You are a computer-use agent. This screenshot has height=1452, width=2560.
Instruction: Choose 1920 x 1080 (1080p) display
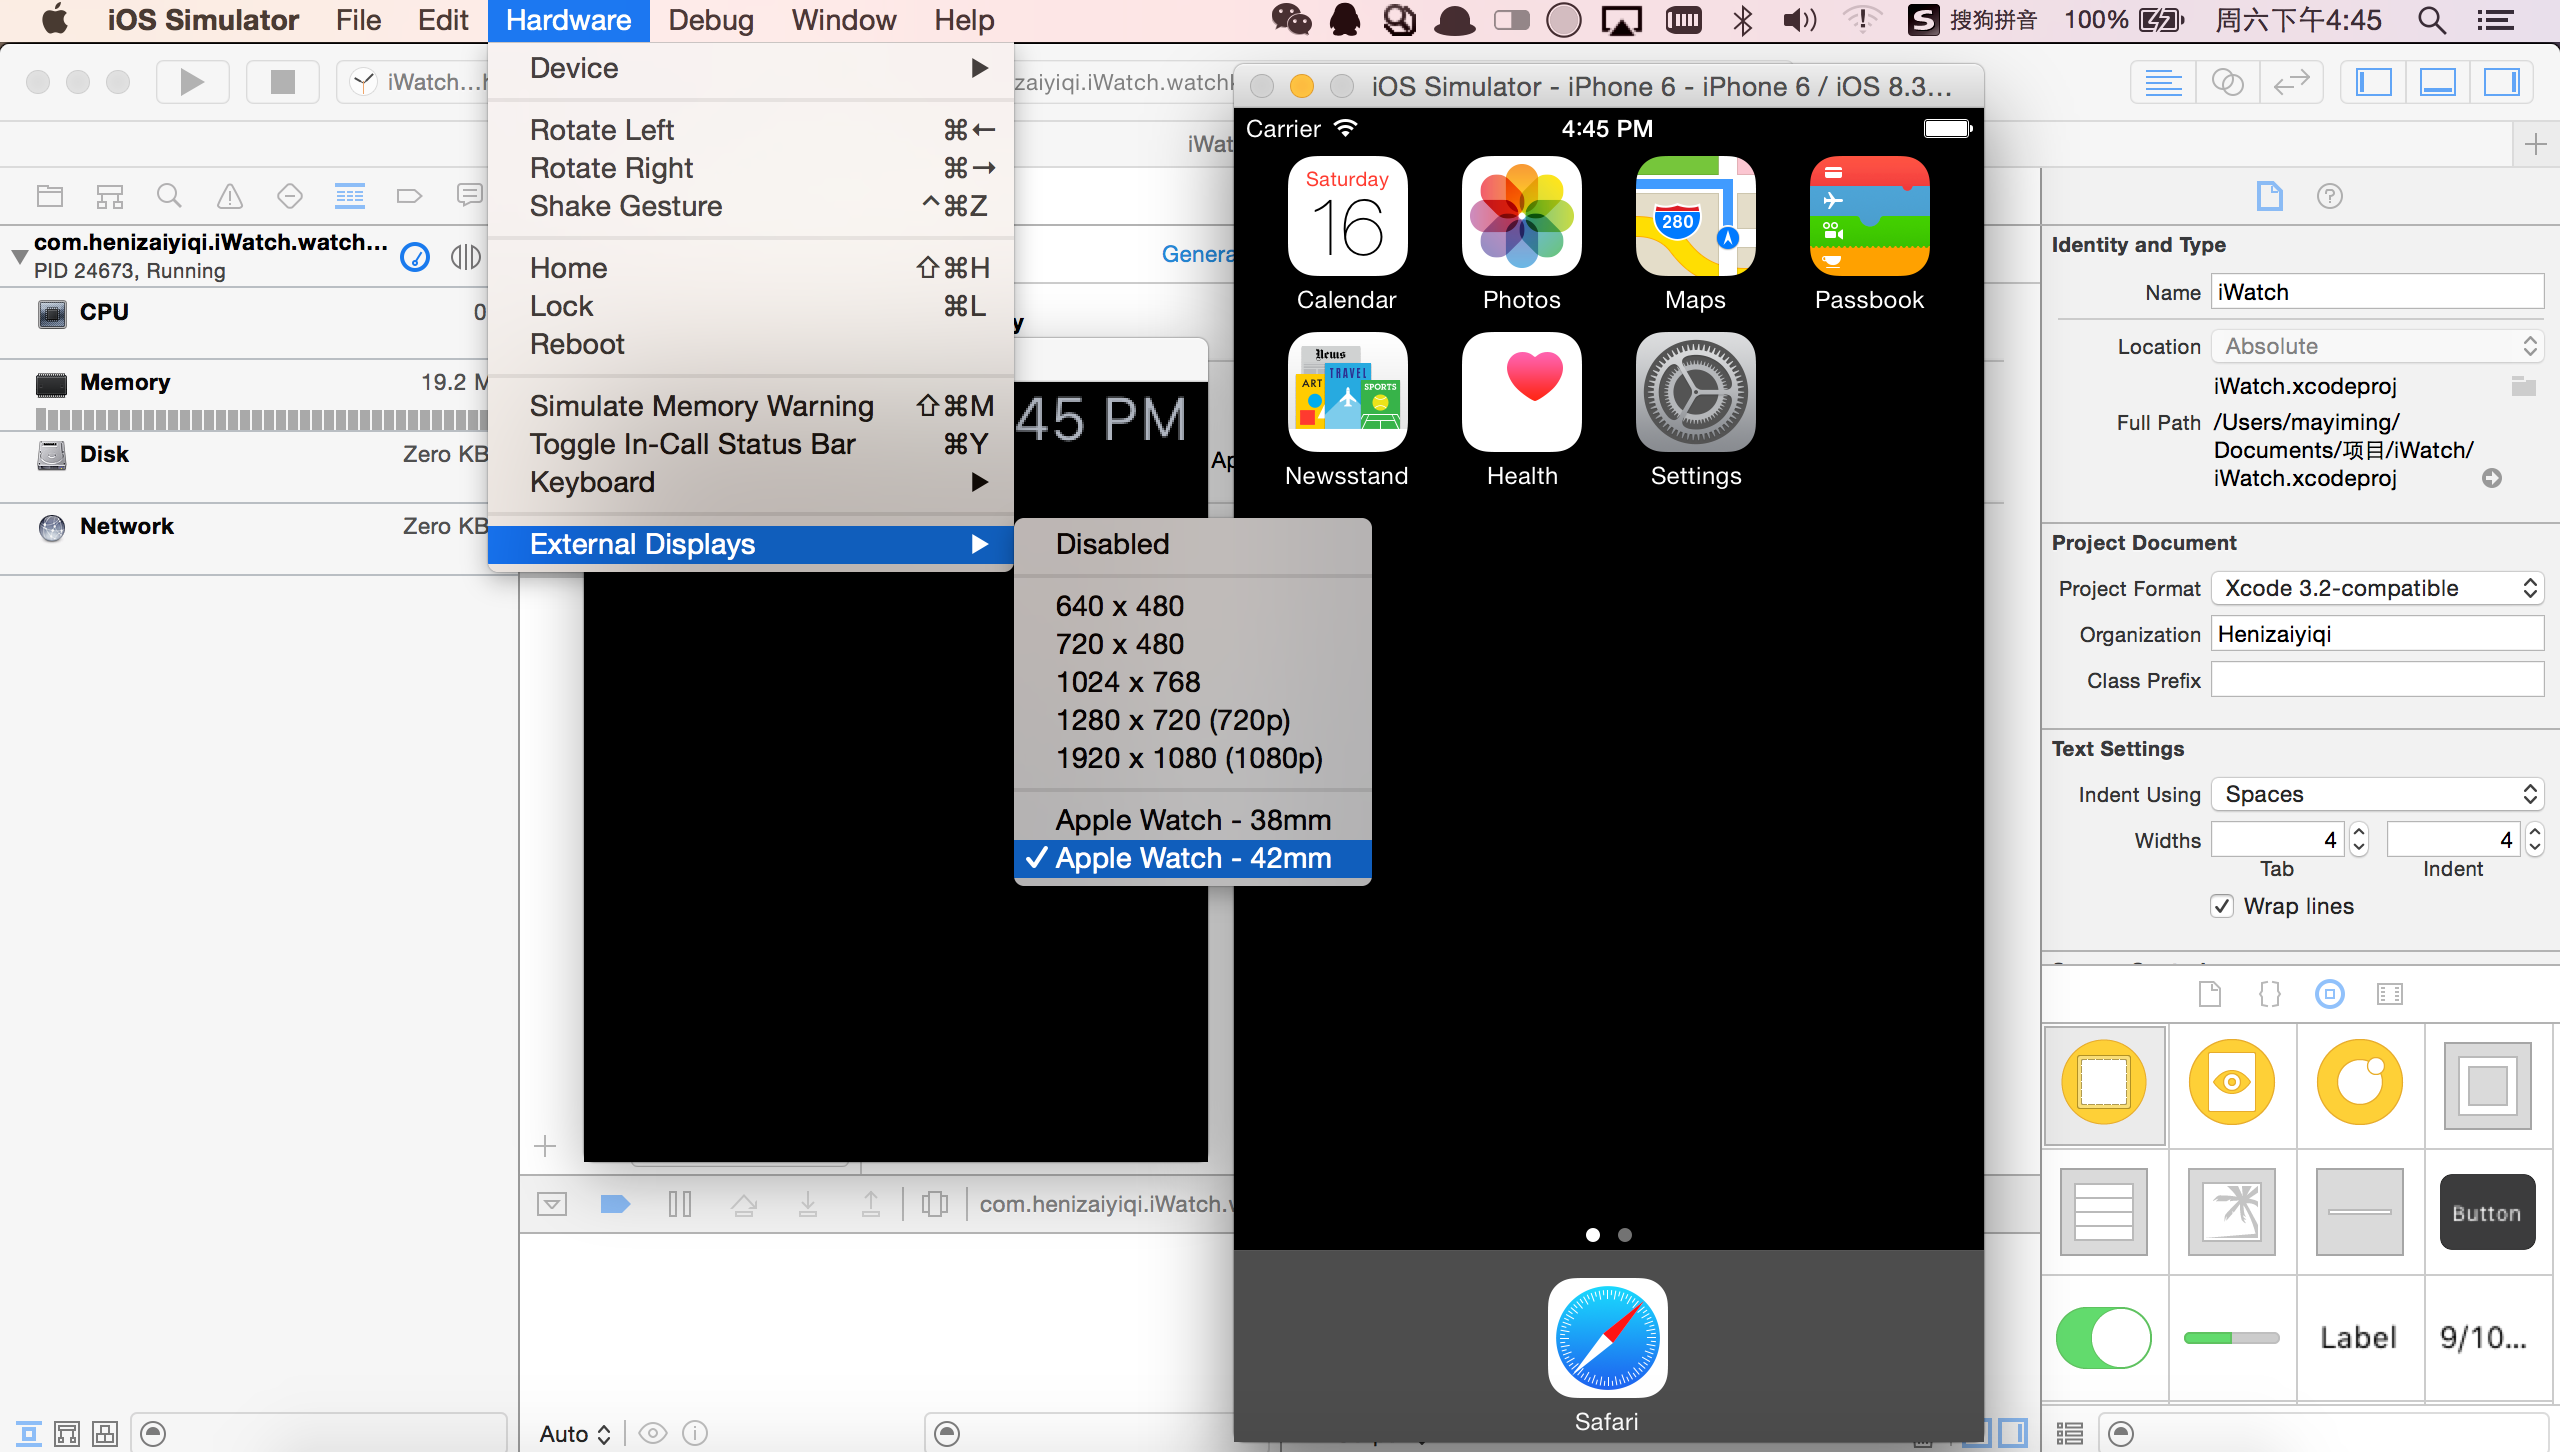(x=1193, y=758)
